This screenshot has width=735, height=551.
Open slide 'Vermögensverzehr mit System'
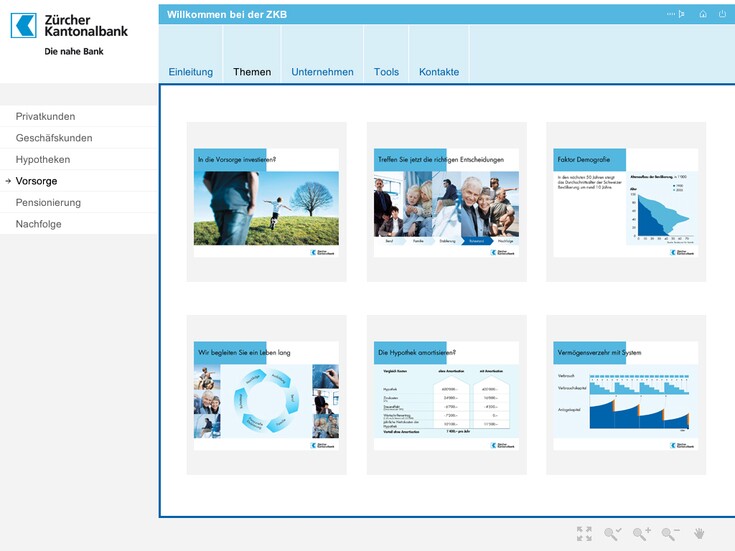[x=626, y=395]
